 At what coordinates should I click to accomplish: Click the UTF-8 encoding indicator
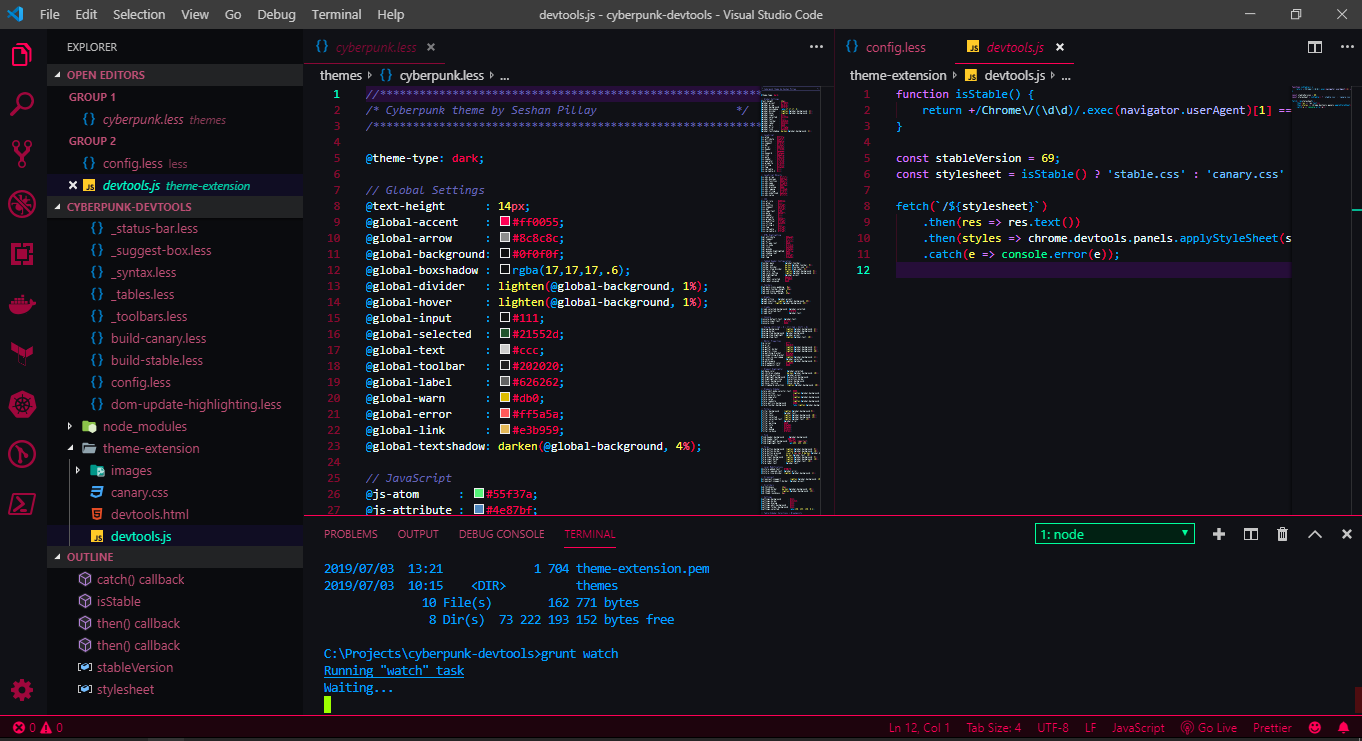pos(1053,728)
